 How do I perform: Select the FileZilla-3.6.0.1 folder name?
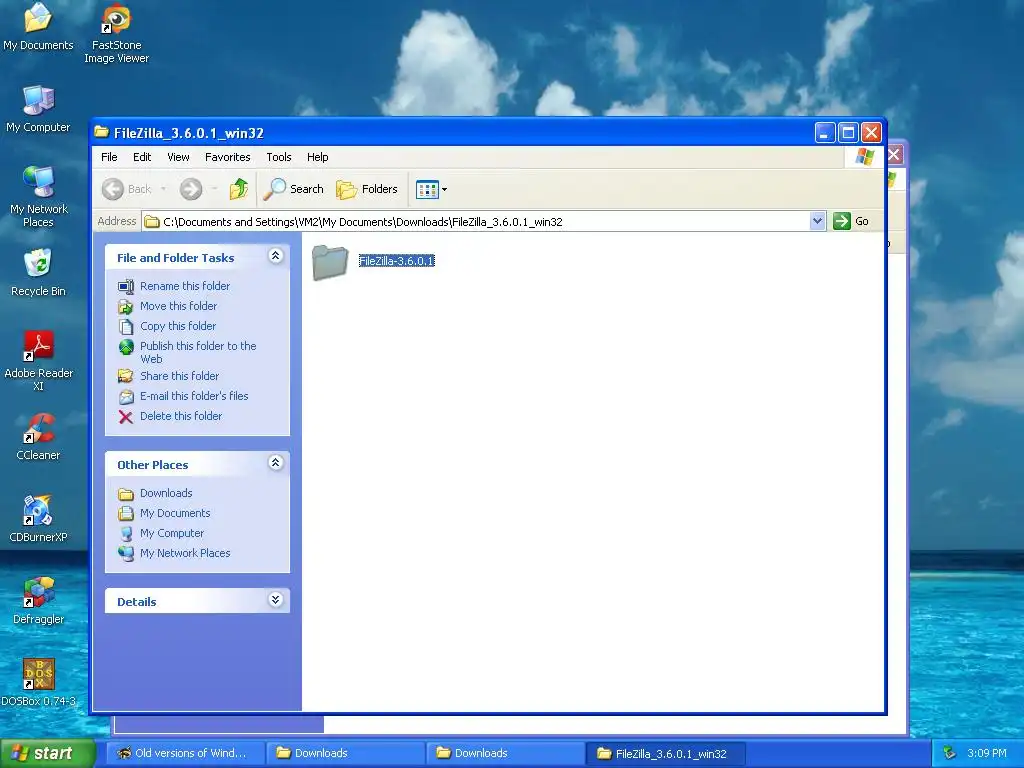pos(396,261)
